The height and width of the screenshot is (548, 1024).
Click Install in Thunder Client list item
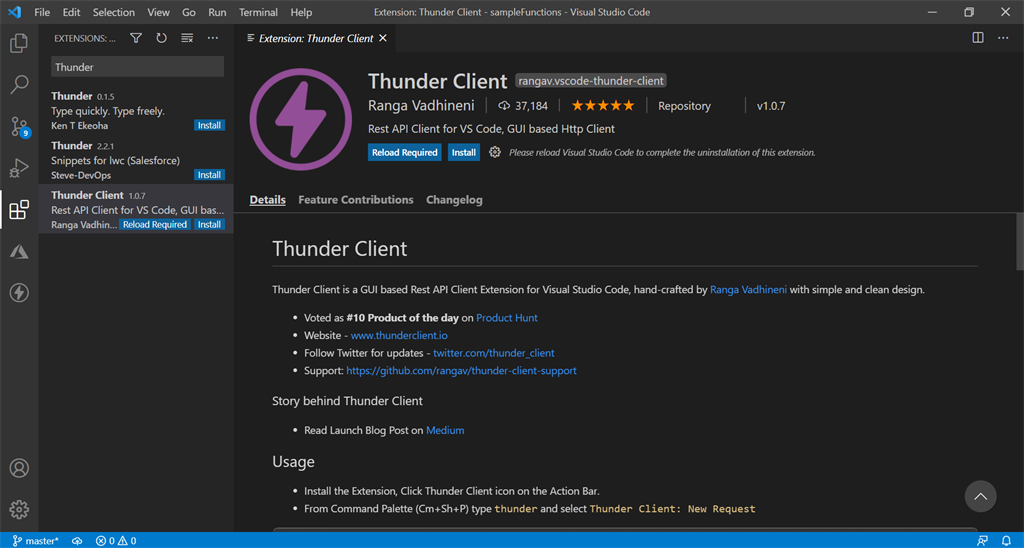209,225
